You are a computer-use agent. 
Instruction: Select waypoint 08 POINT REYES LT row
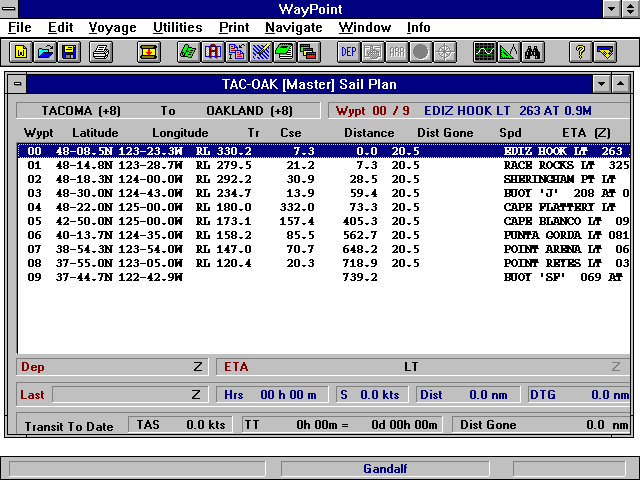point(324,263)
